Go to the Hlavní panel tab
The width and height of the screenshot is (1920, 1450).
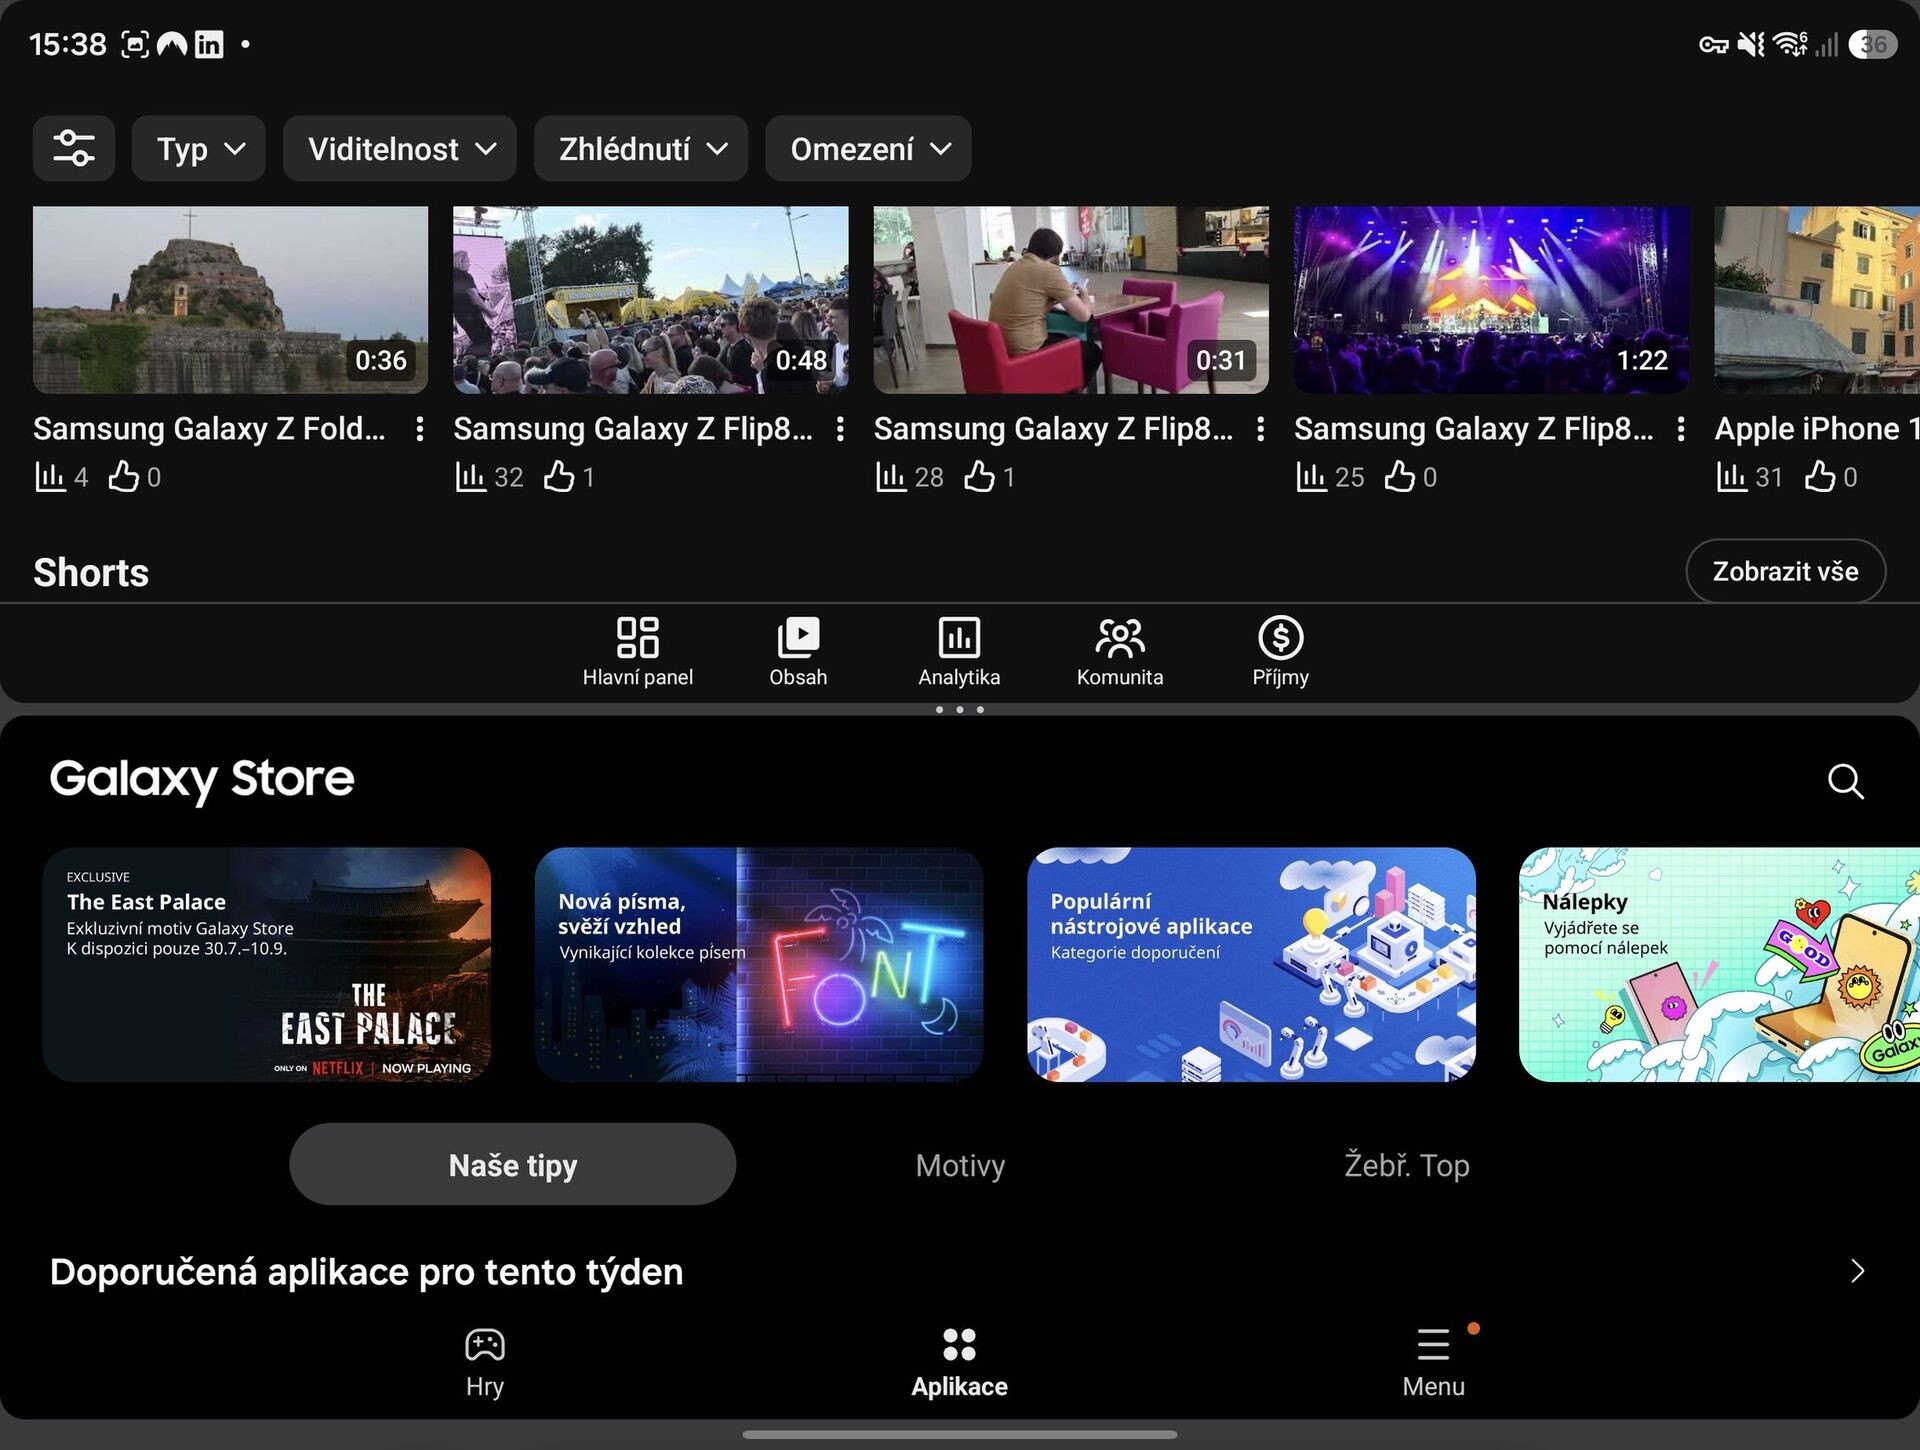click(x=638, y=652)
